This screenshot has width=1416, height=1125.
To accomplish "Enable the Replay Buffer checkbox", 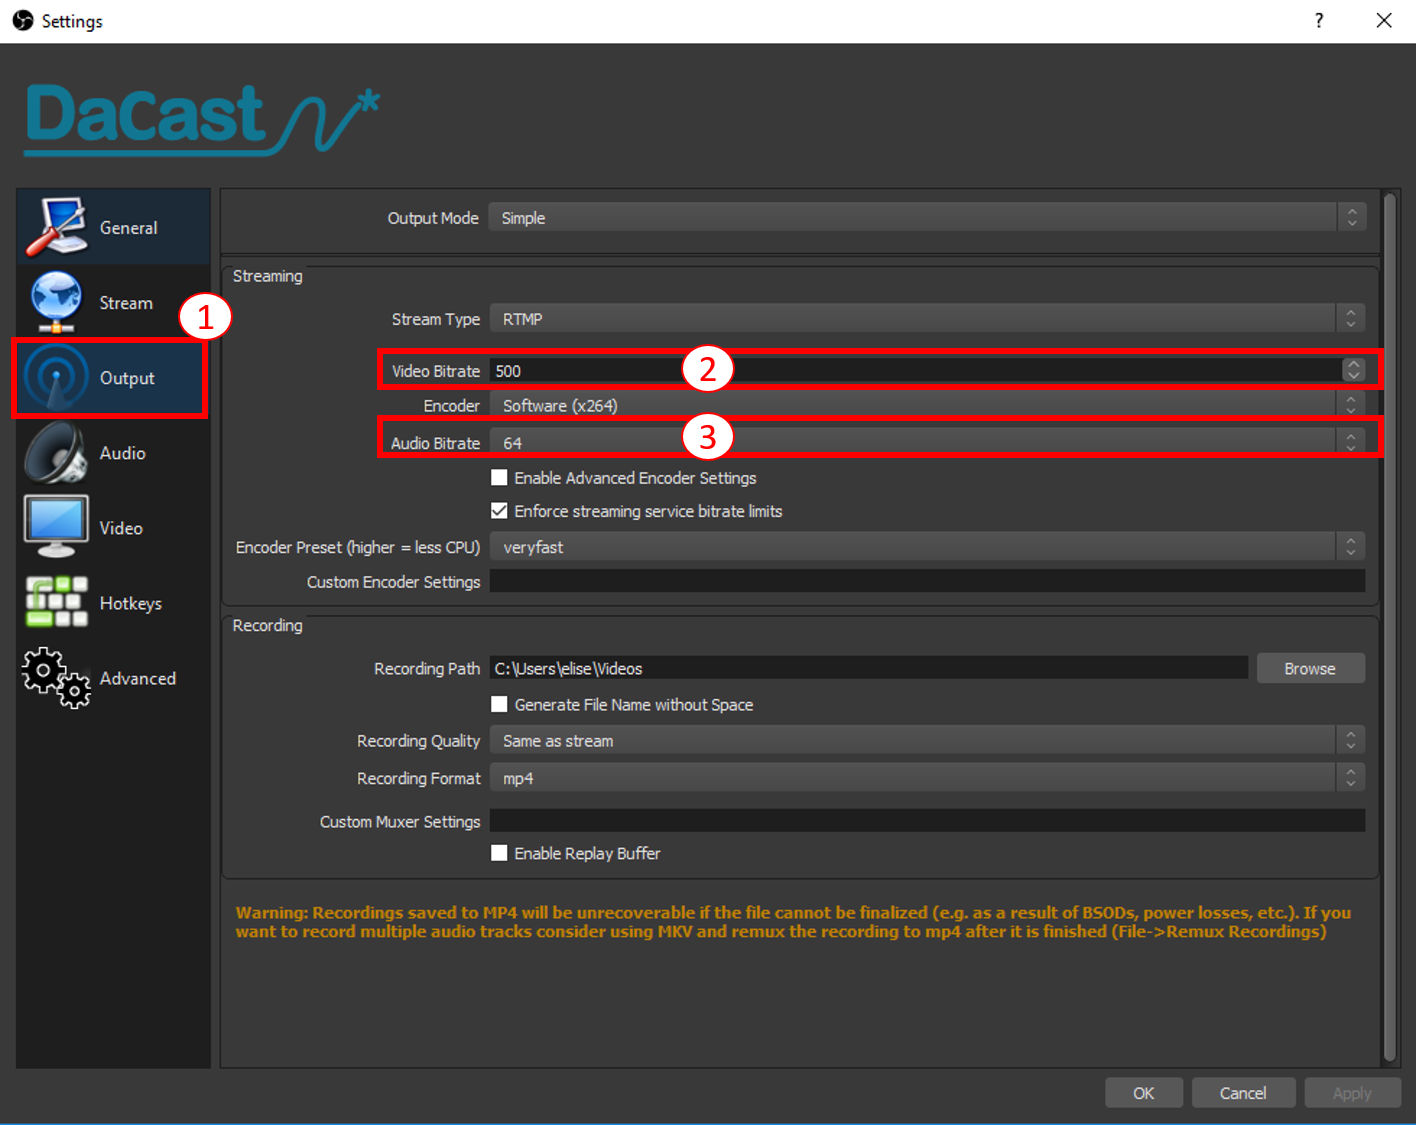I will point(499,853).
